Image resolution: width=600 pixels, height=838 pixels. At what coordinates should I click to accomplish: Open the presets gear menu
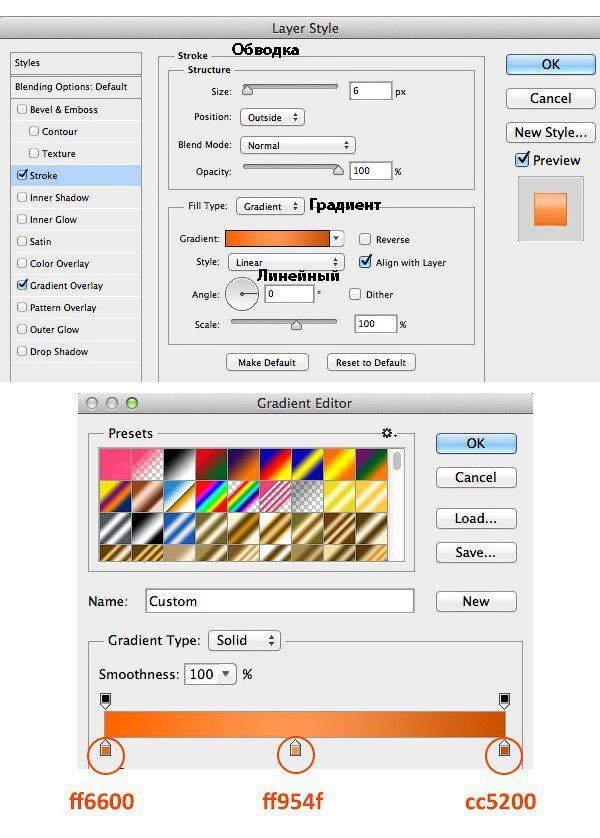click(x=388, y=433)
